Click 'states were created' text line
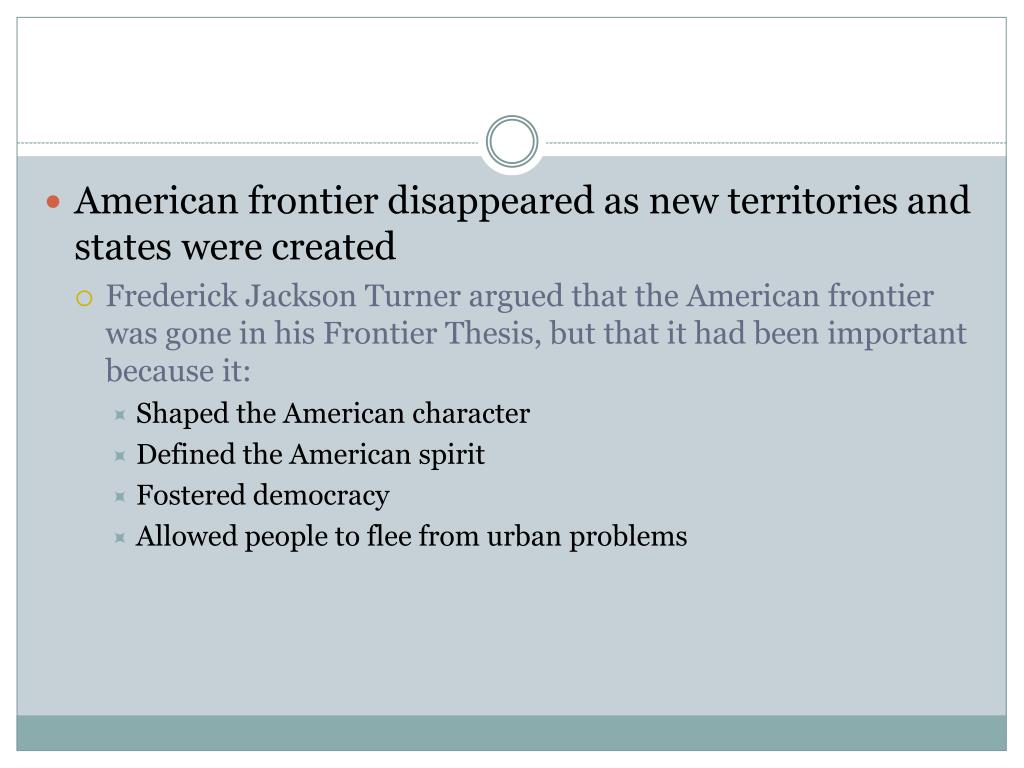 pyautogui.click(x=235, y=247)
